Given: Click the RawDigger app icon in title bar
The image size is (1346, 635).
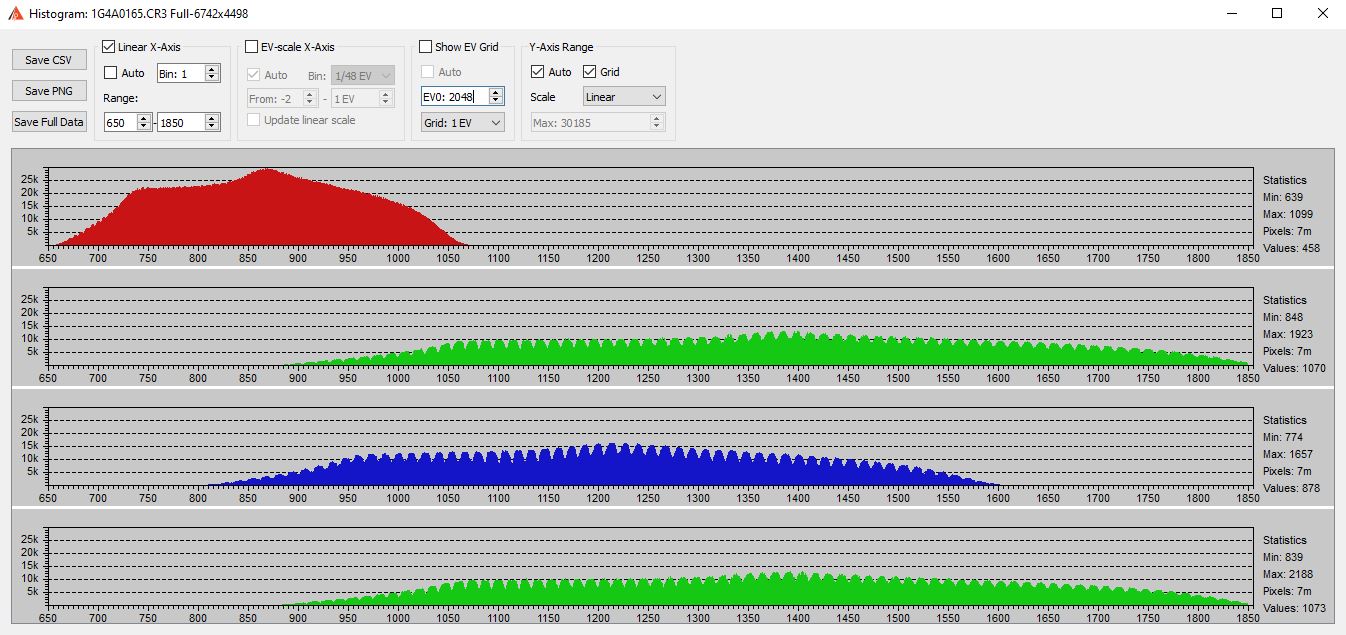Looking at the screenshot, I should tap(15, 14).
